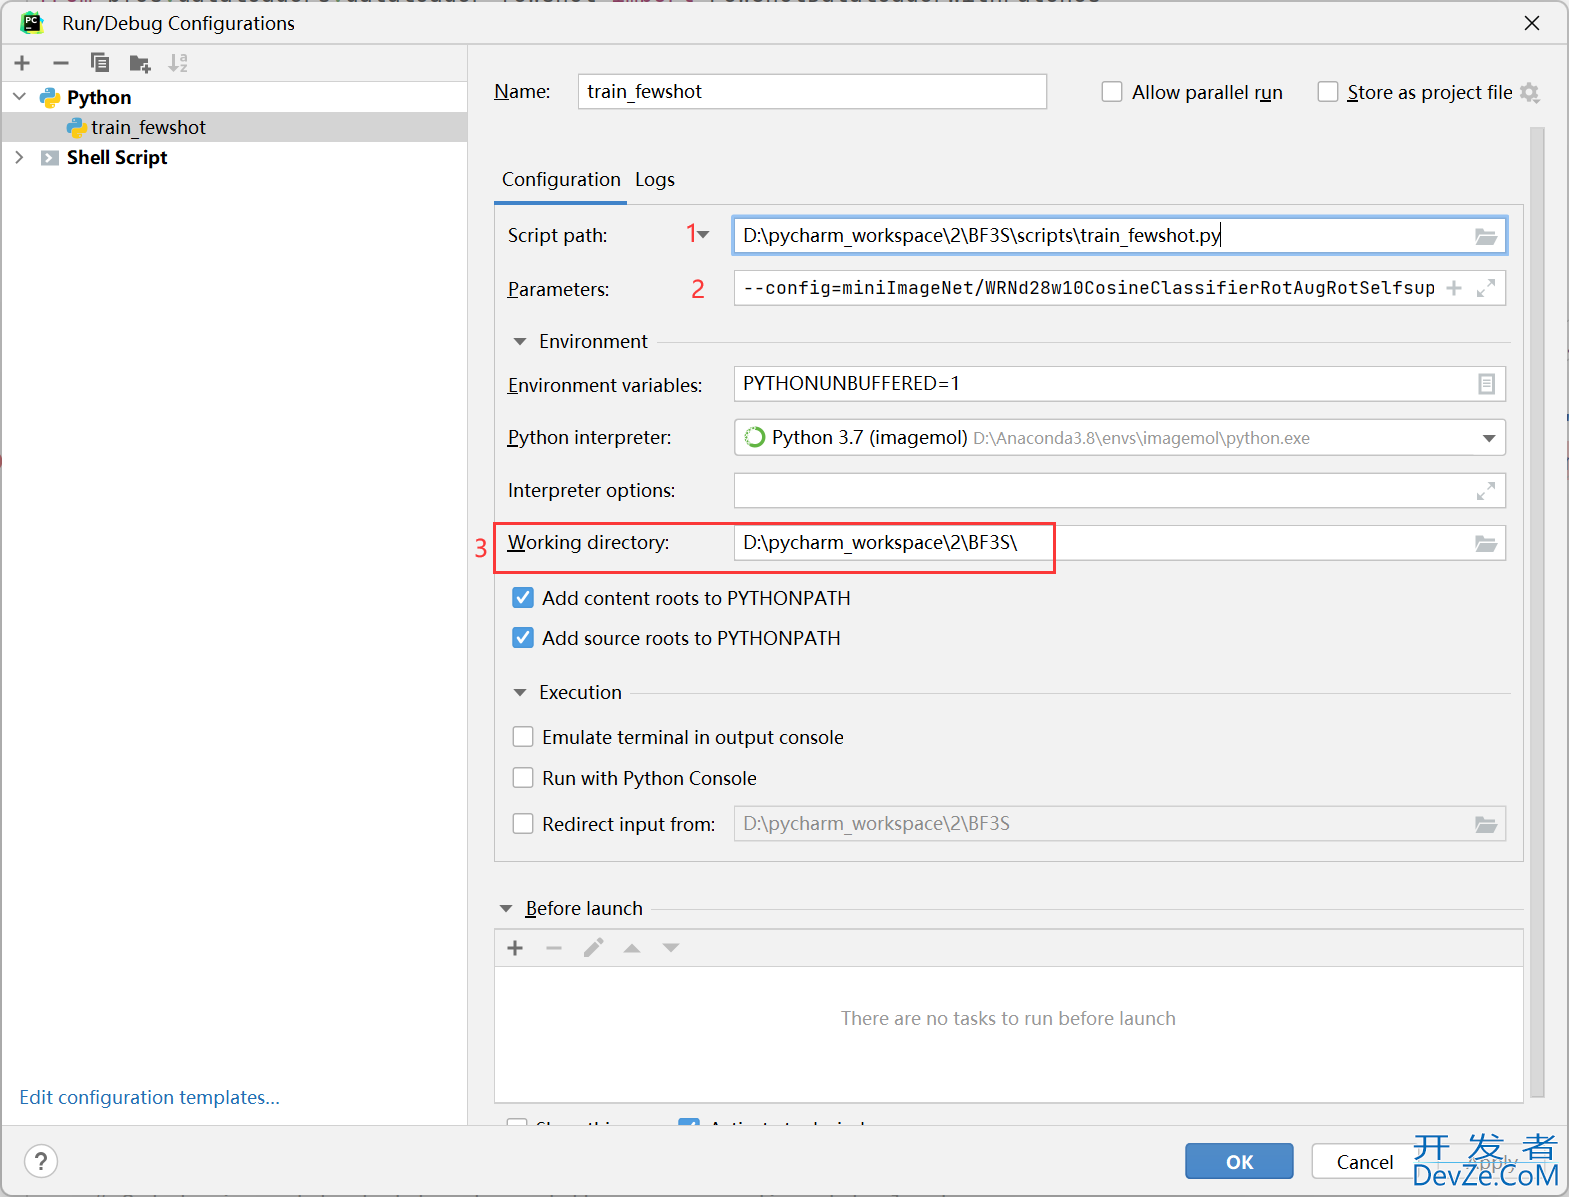Viewport: 1569px width, 1197px height.
Task: Close the Run/Debug Configurations dialog
Action: [x=1532, y=22]
